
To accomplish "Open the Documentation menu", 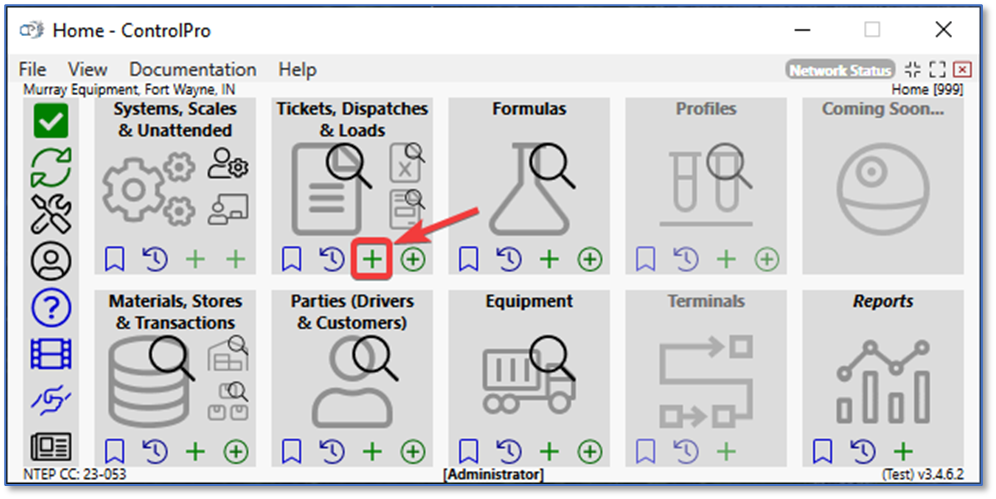I will pyautogui.click(x=192, y=70).
